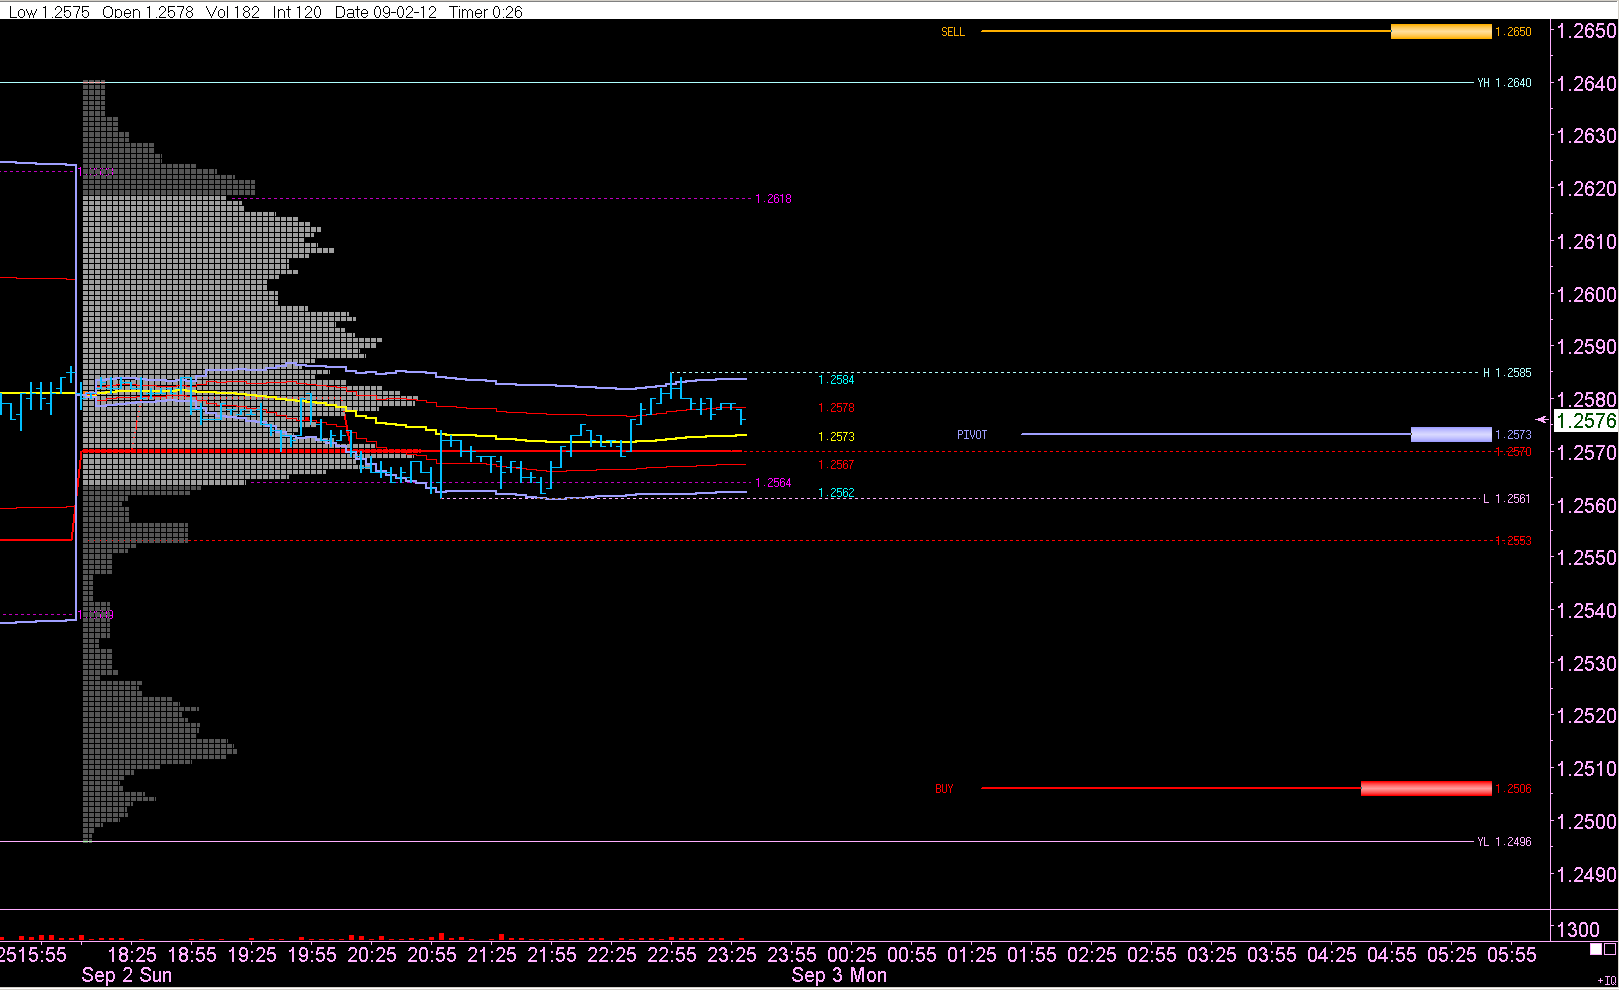
Task: Click the 1.2540 tick on price axis
Action: 1587,610
